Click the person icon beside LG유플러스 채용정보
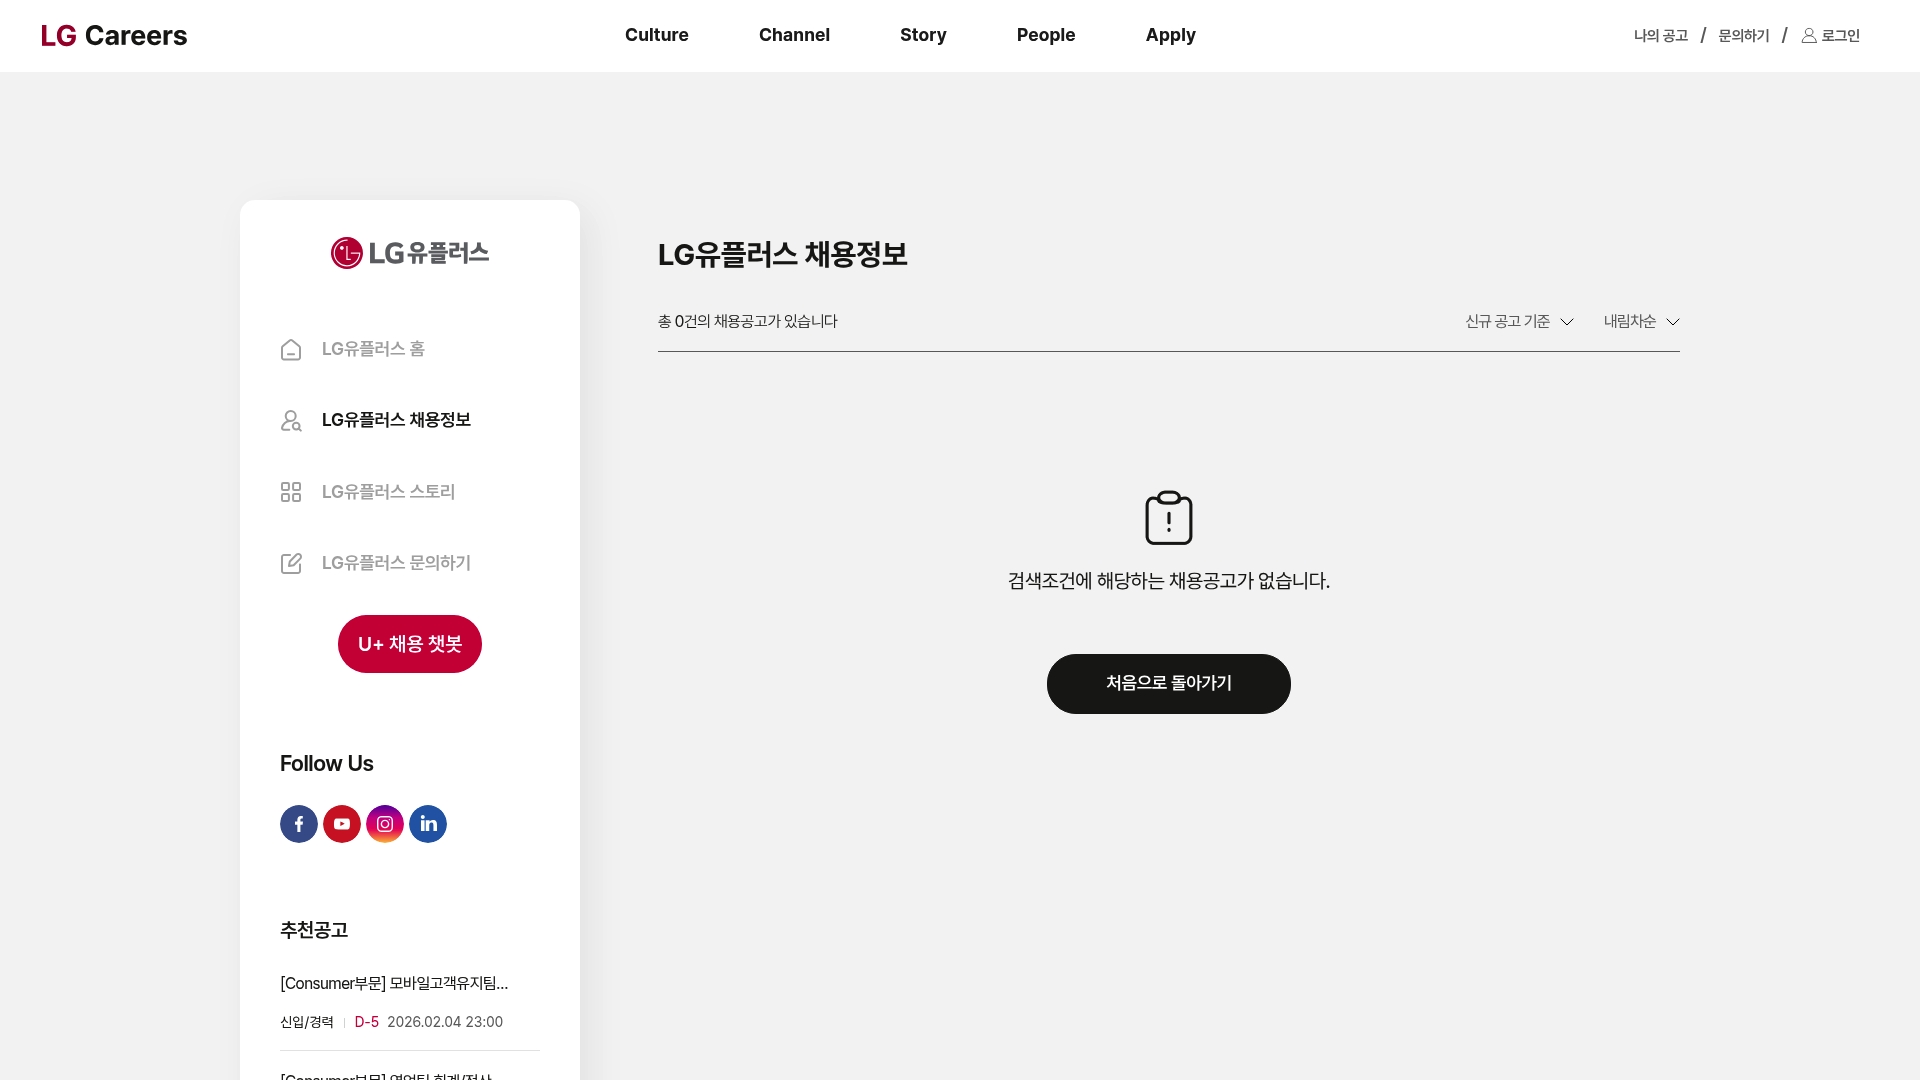1920x1080 pixels. point(291,421)
